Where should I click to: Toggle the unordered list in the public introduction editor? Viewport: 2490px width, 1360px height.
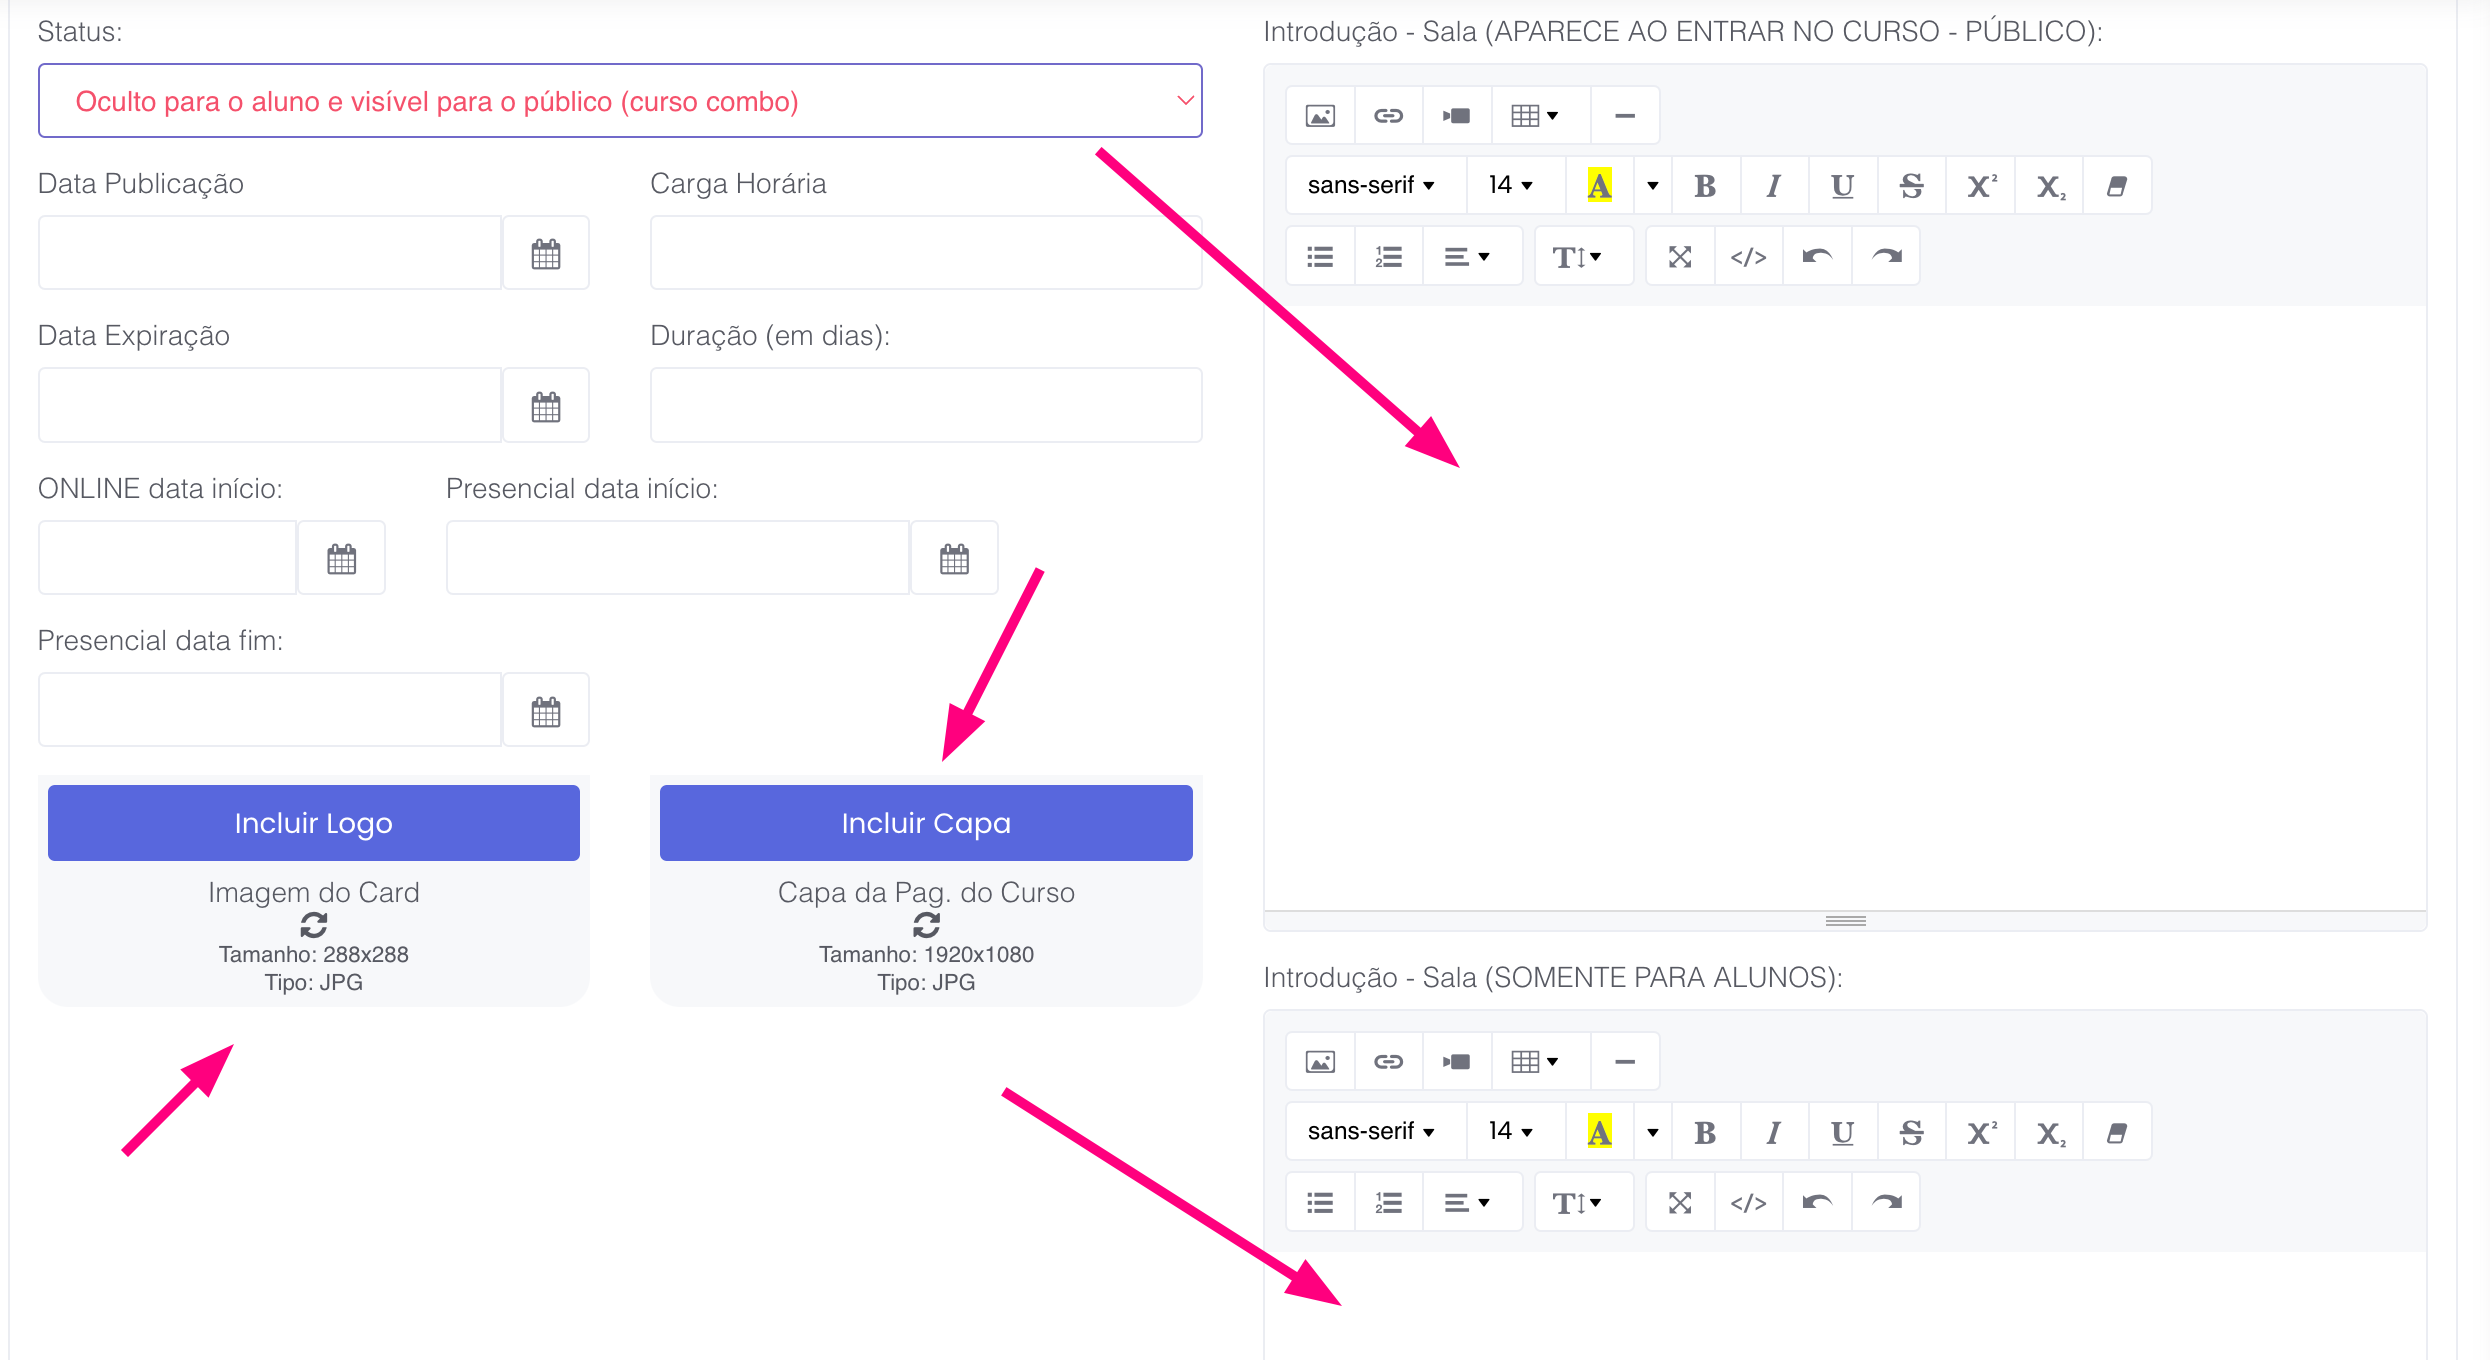pyautogui.click(x=1320, y=257)
